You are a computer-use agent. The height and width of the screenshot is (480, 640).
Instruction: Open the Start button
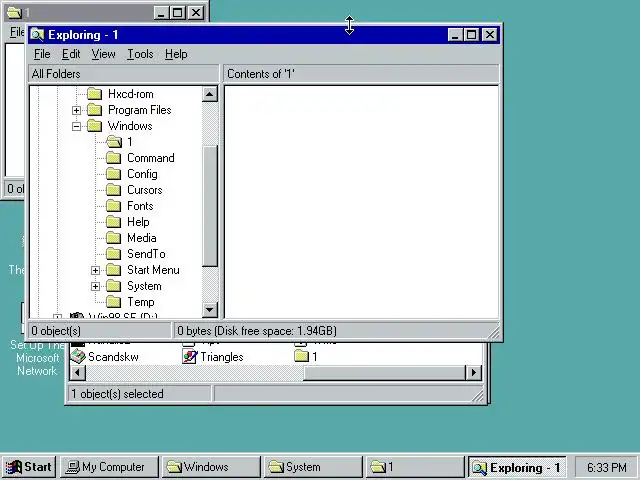click(28, 467)
